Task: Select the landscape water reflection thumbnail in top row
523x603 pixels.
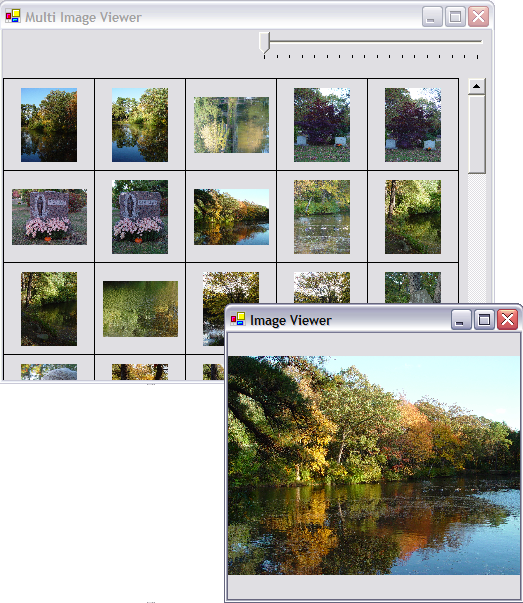Action: pos(232,125)
